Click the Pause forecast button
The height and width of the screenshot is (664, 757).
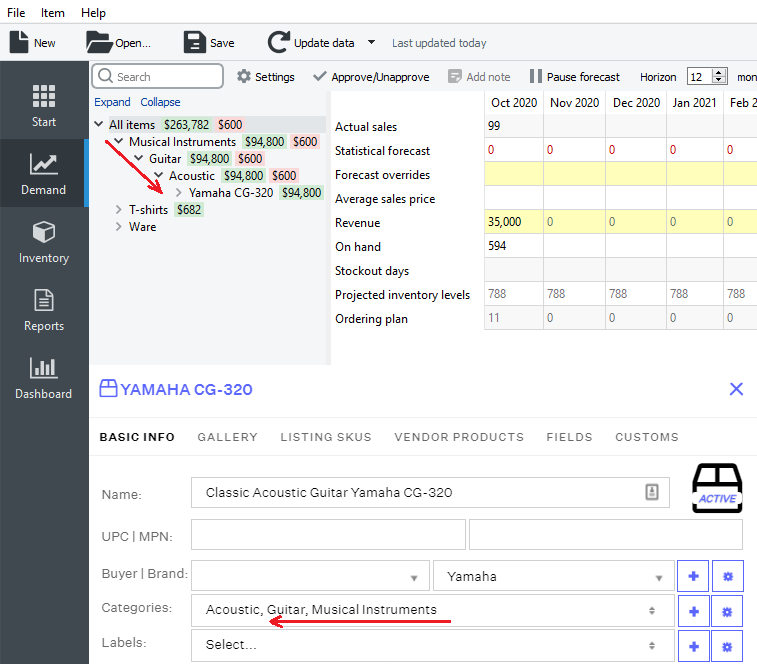click(575, 77)
